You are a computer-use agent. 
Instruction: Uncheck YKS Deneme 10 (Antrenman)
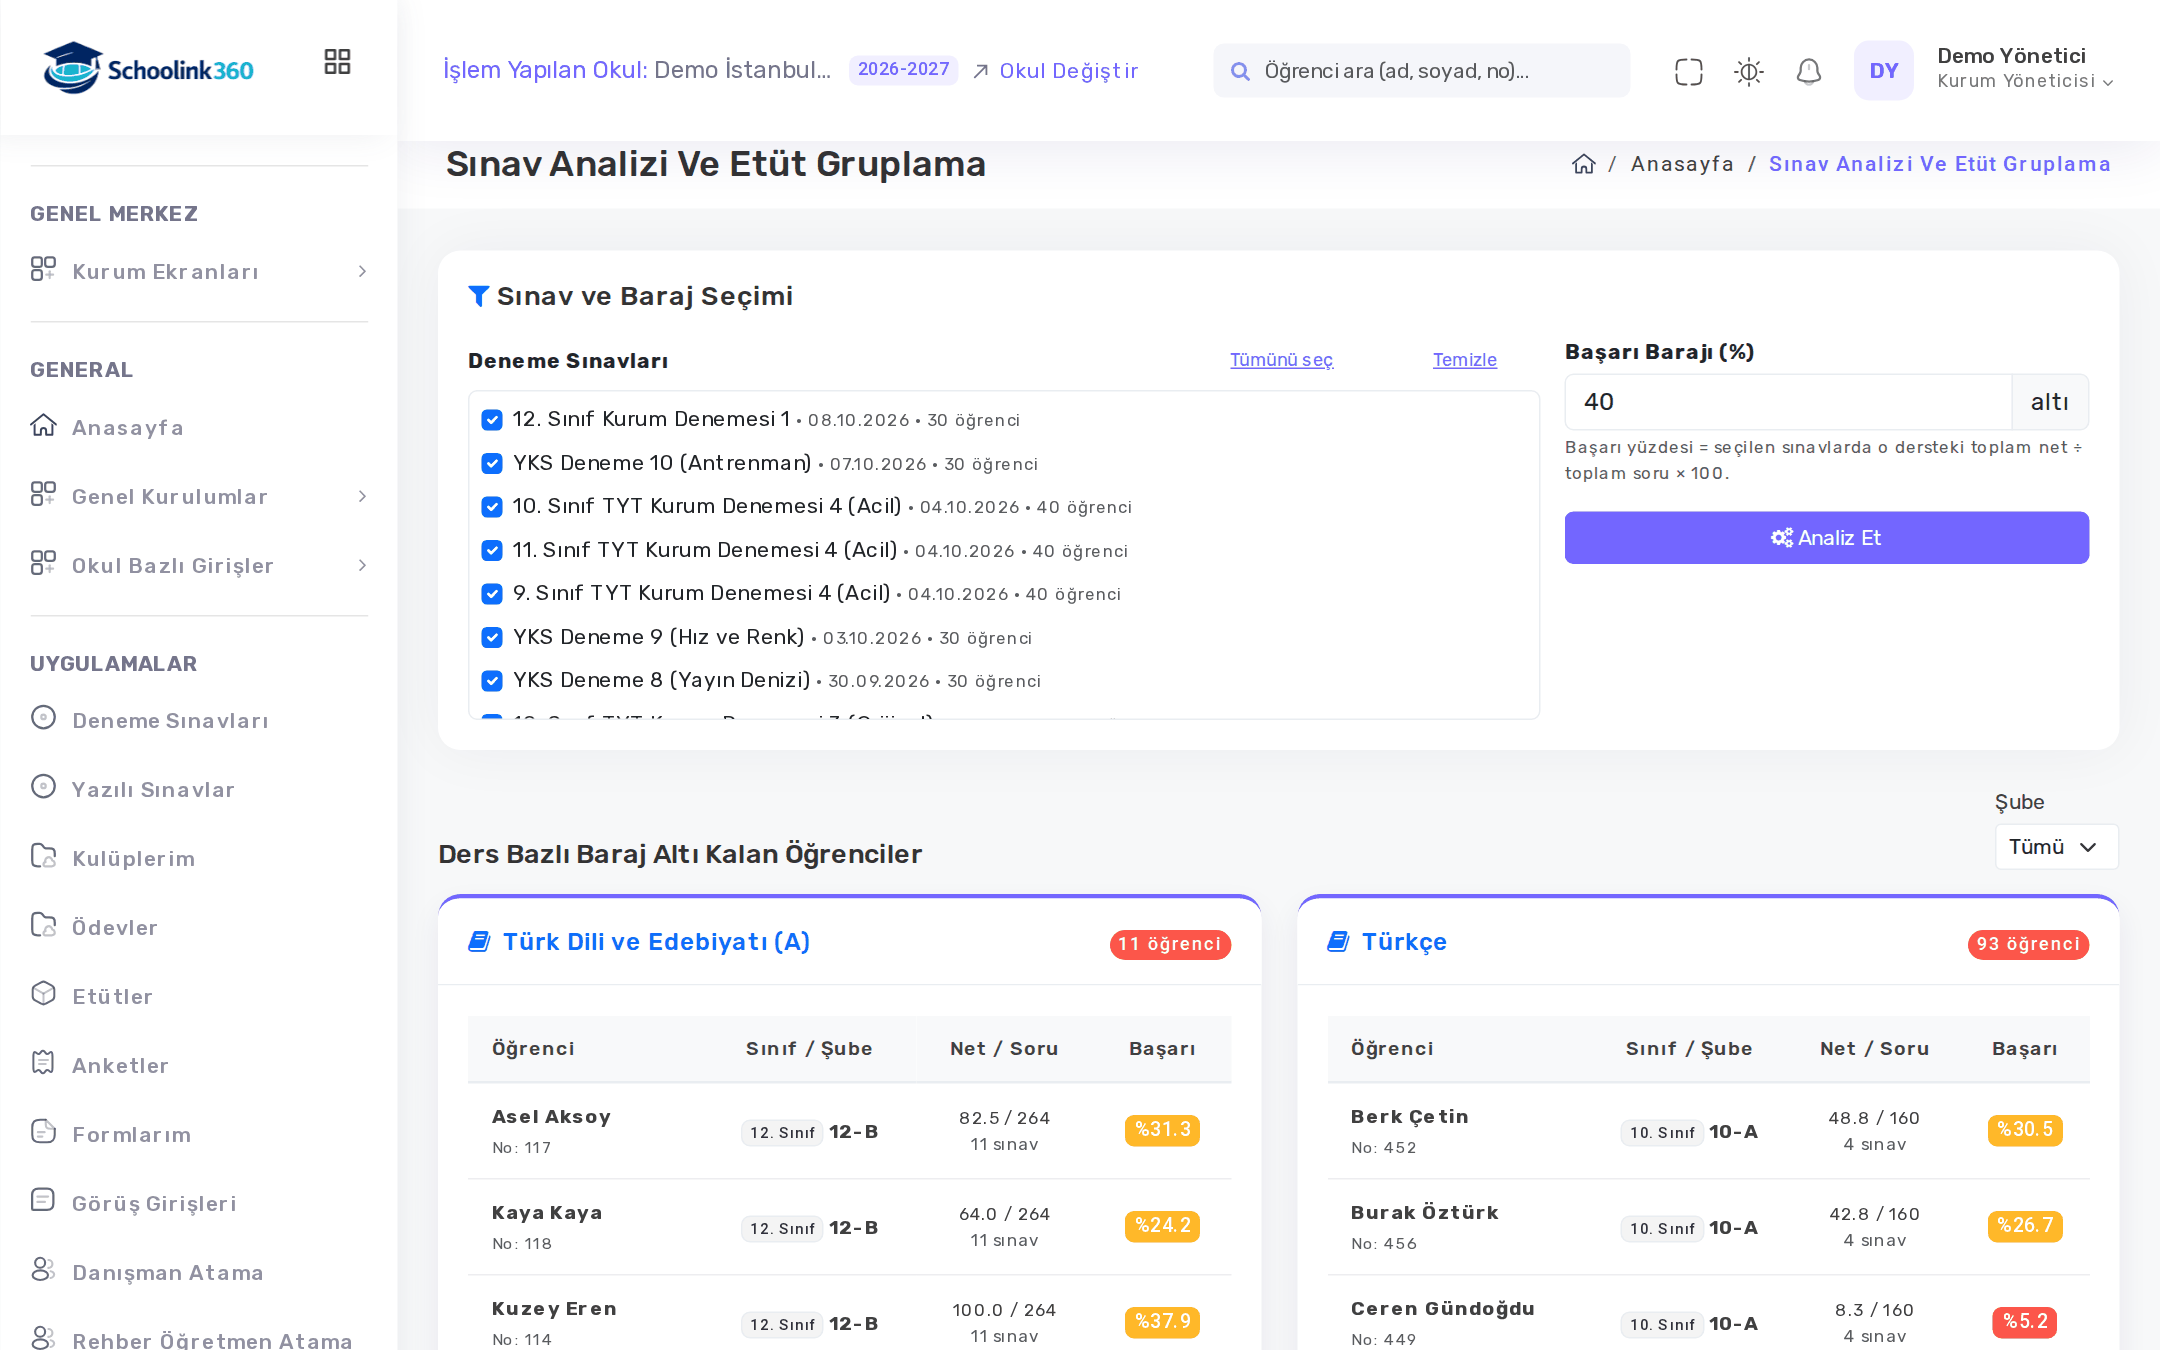pyautogui.click(x=491, y=463)
